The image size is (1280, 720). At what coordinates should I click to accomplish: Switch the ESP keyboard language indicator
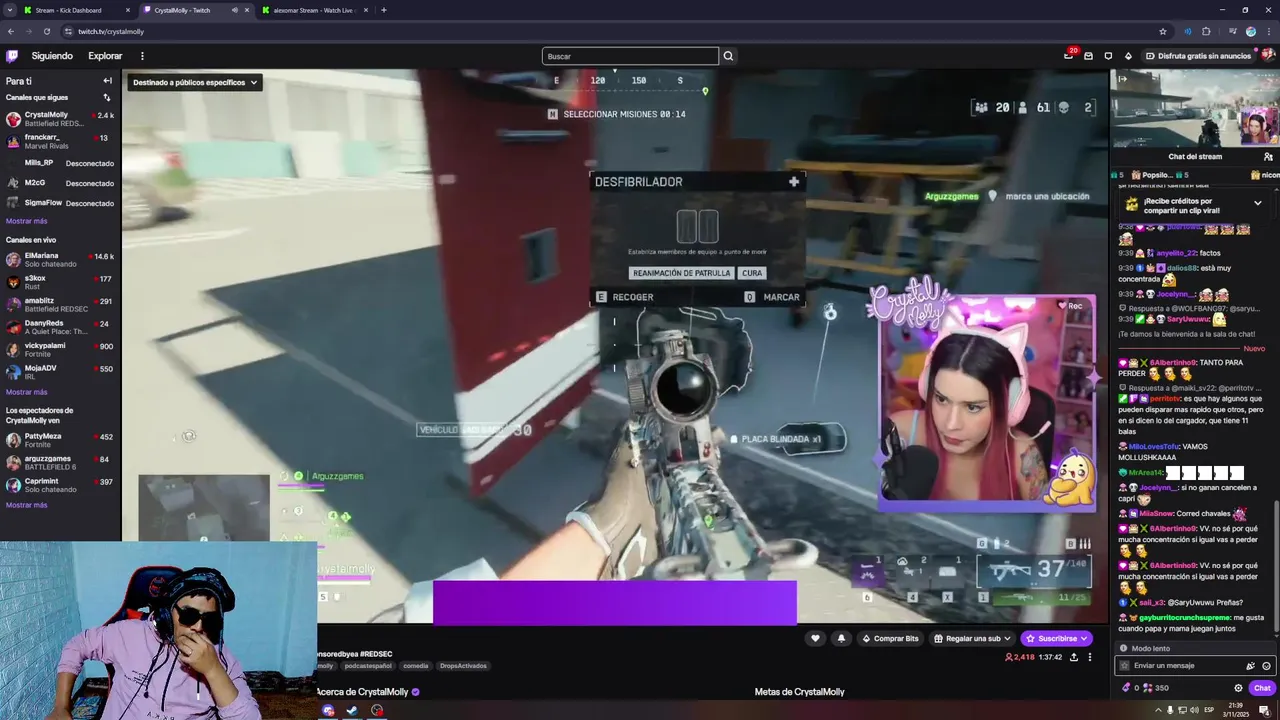[1209, 710]
